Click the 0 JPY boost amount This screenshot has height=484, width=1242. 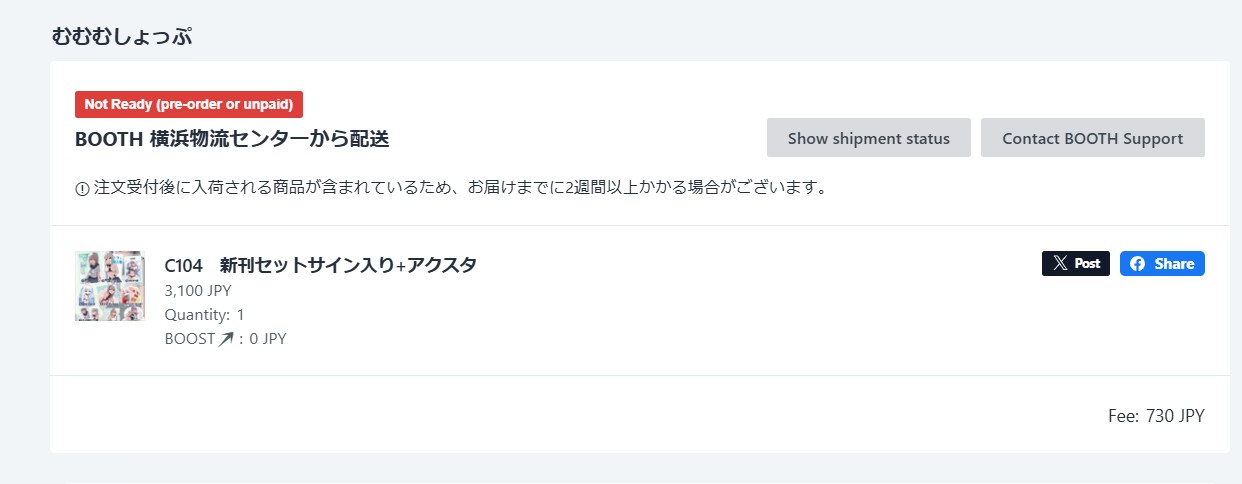pos(268,339)
